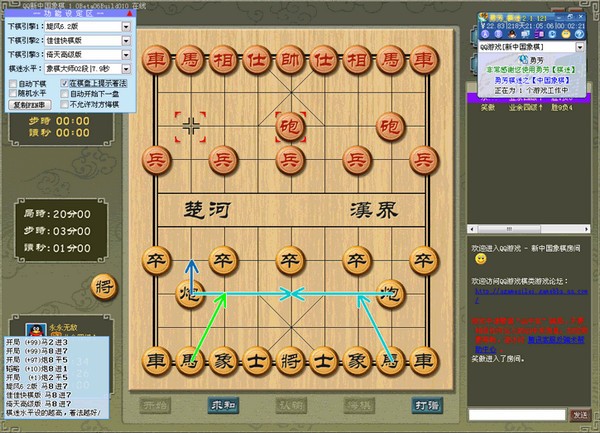Screen dimensions: 600x433
Task: Click the A icon in the helper window toolbar
Action: click(485, 34)
